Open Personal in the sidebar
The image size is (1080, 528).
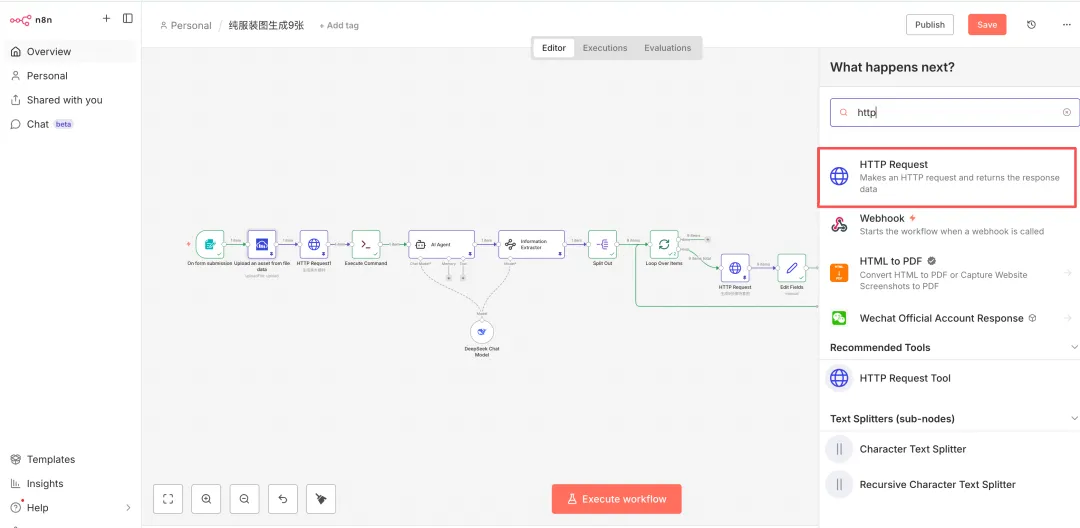click(x=70, y=76)
